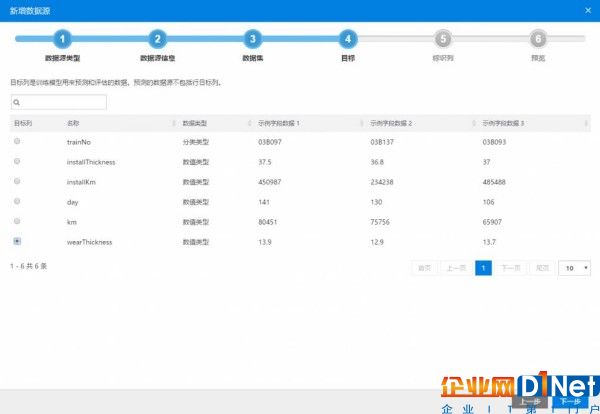Image resolution: width=600 pixels, height=414 pixels.
Task: Click the wearThickness name cell
Action: (90, 242)
